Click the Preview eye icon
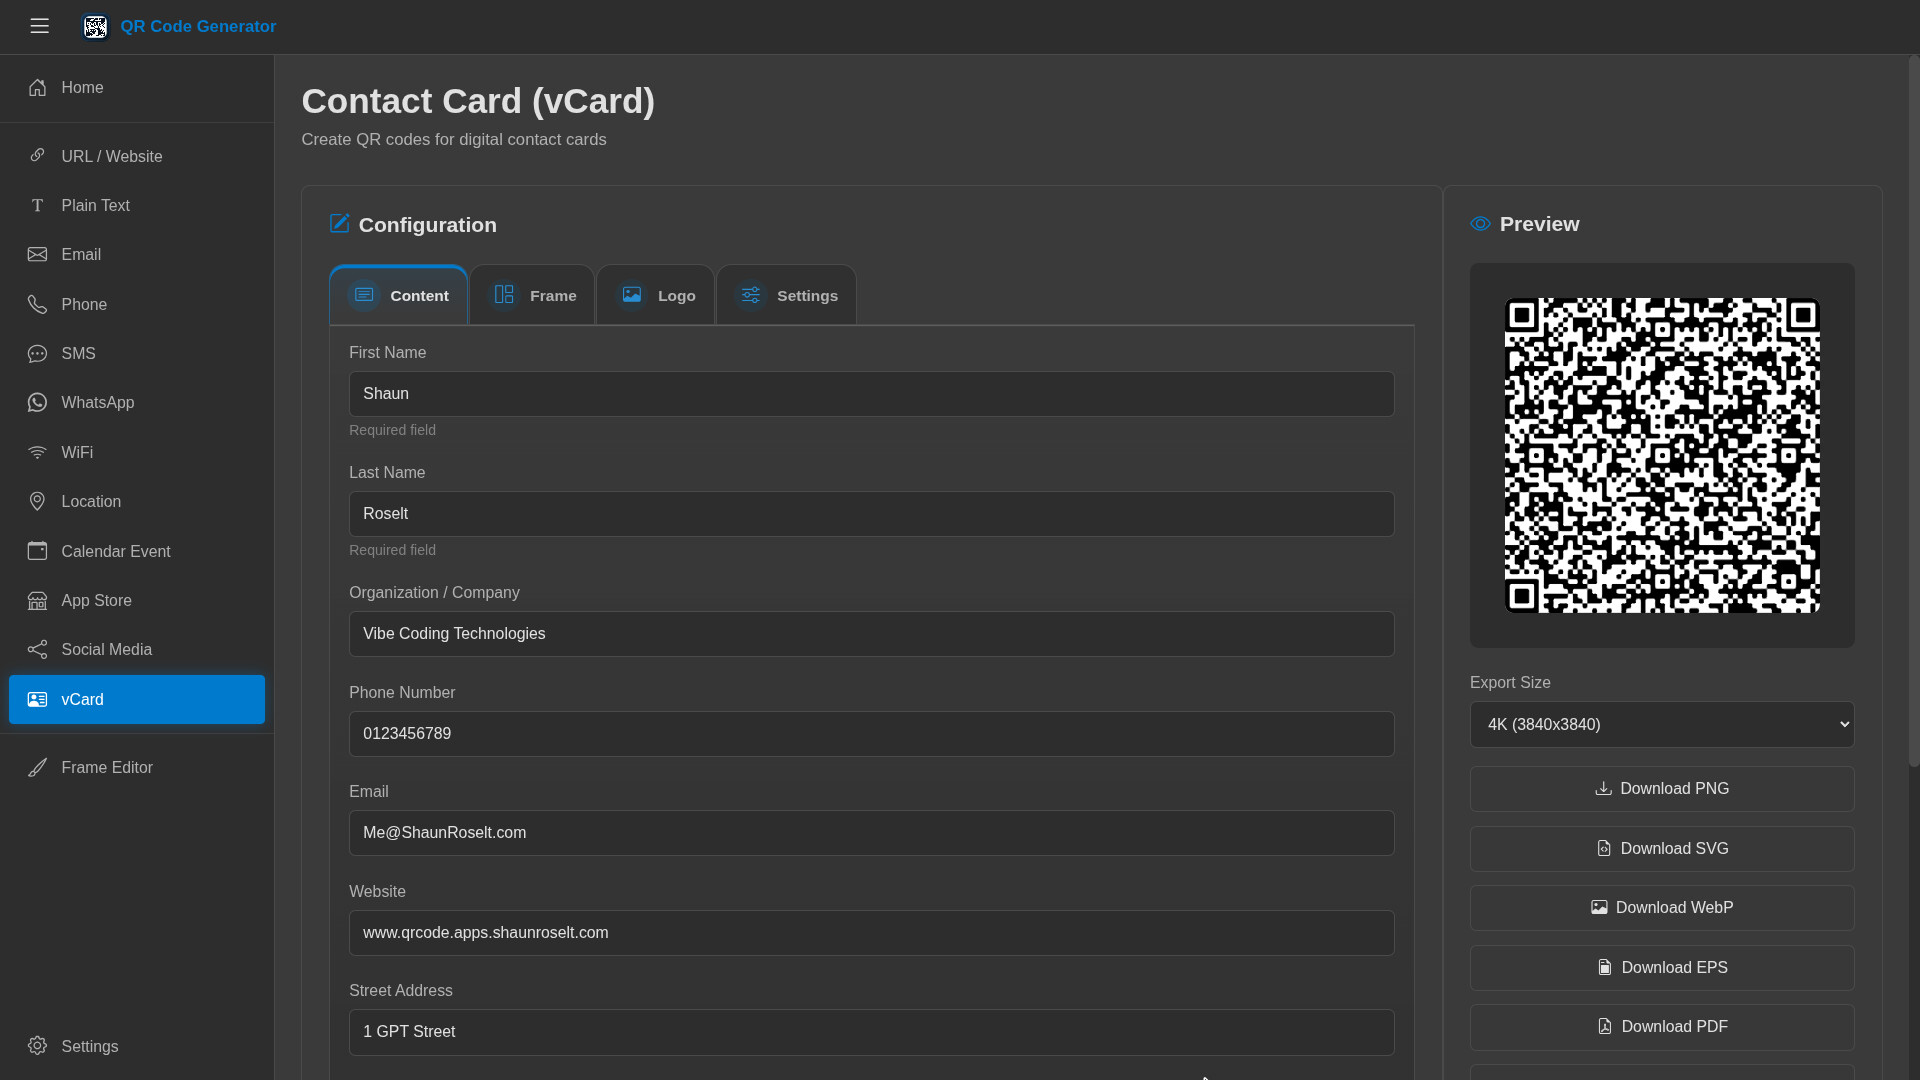This screenshot has height=1080, width=1920. 1480,224
